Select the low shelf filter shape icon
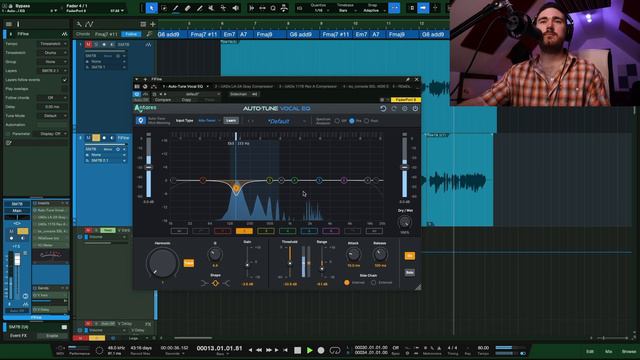This screenshot has width=640, height=360. 204,283
